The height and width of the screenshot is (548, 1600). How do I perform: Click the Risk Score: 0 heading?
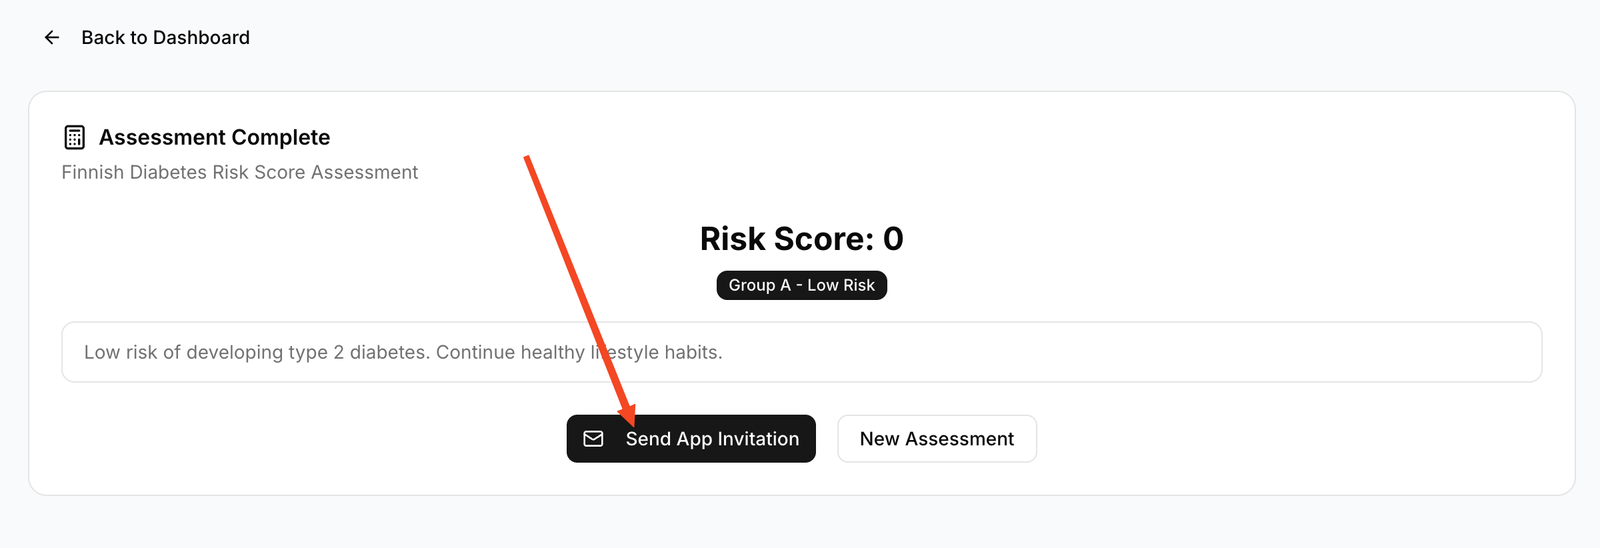click(801, 239)
